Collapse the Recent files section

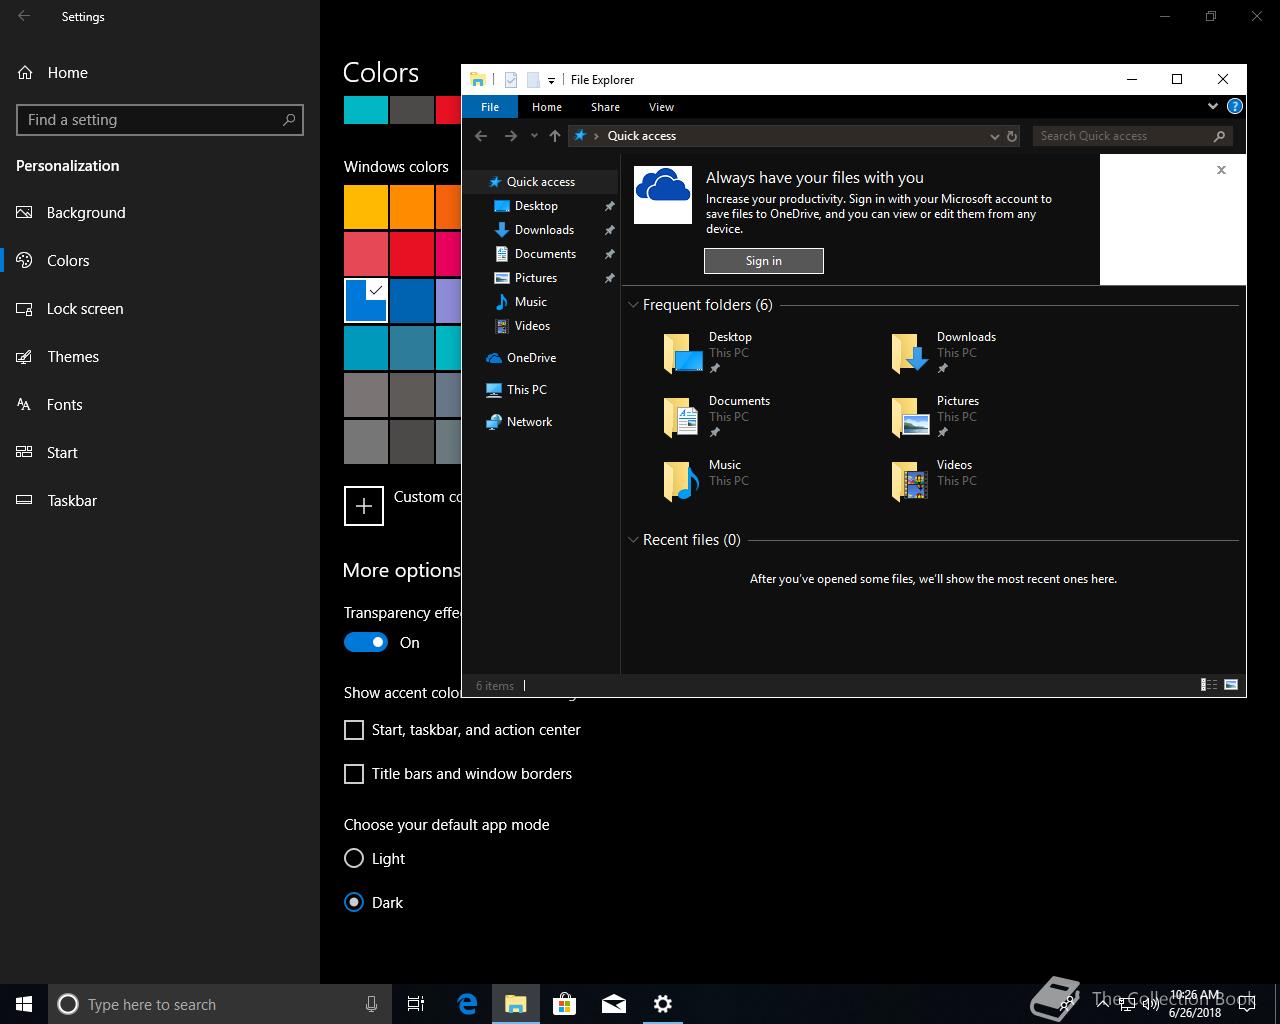[633, 540]
